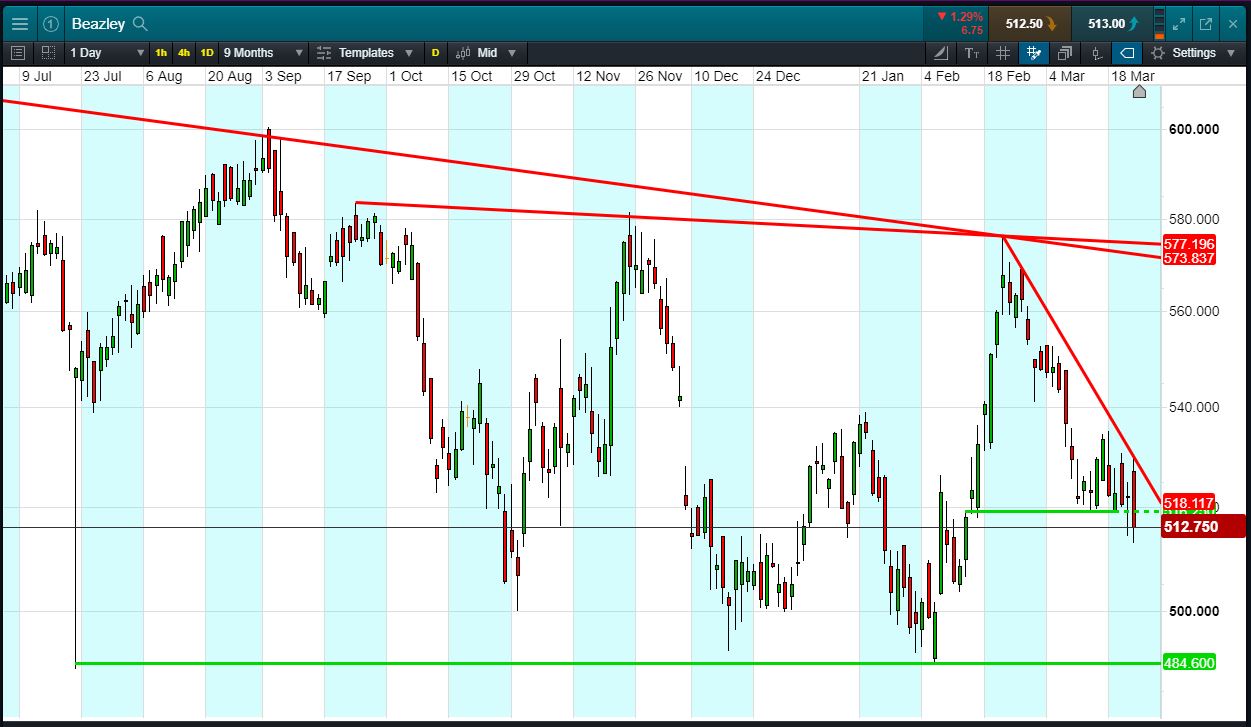
Task: Click the scroll-to-latest arrow marker
Action: pos(1139,92)
